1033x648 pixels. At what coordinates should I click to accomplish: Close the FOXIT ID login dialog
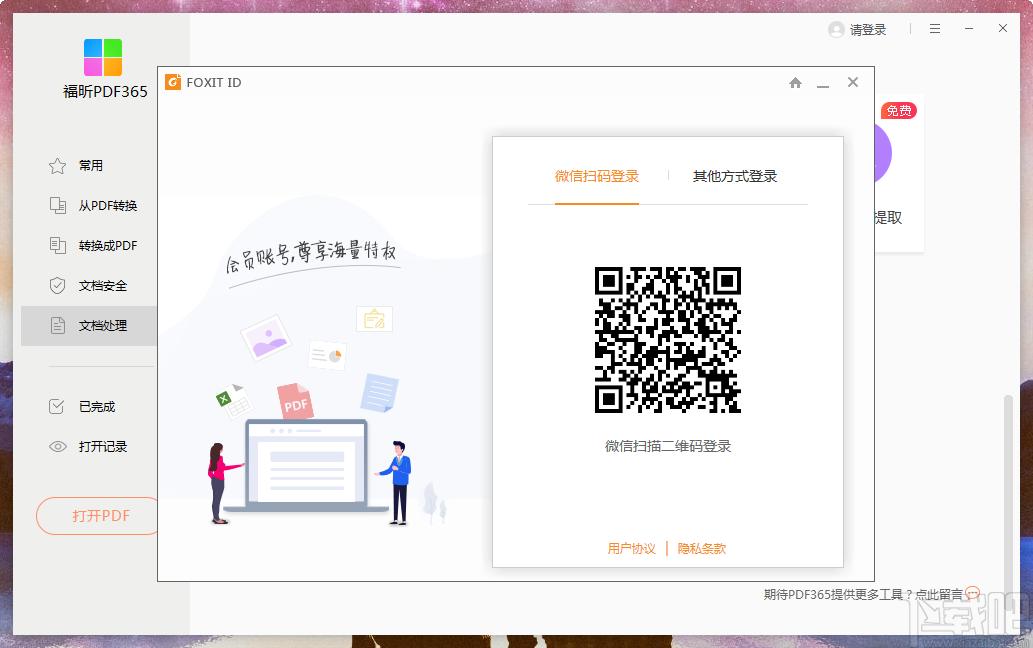coord(852,82)
